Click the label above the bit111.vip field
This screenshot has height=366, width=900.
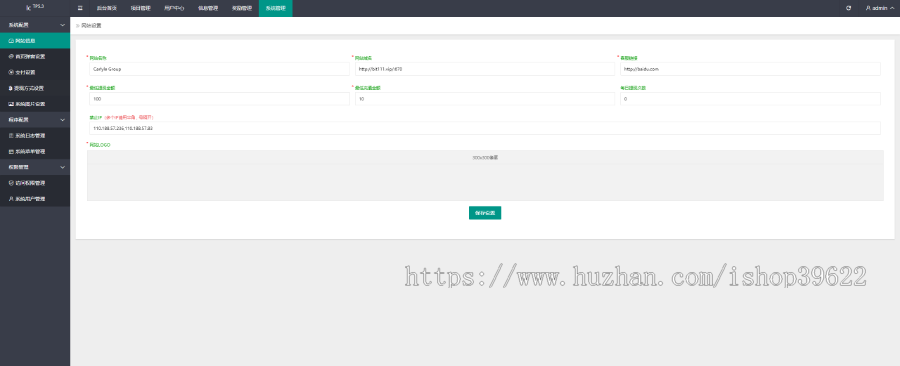[x=363, y=58]
